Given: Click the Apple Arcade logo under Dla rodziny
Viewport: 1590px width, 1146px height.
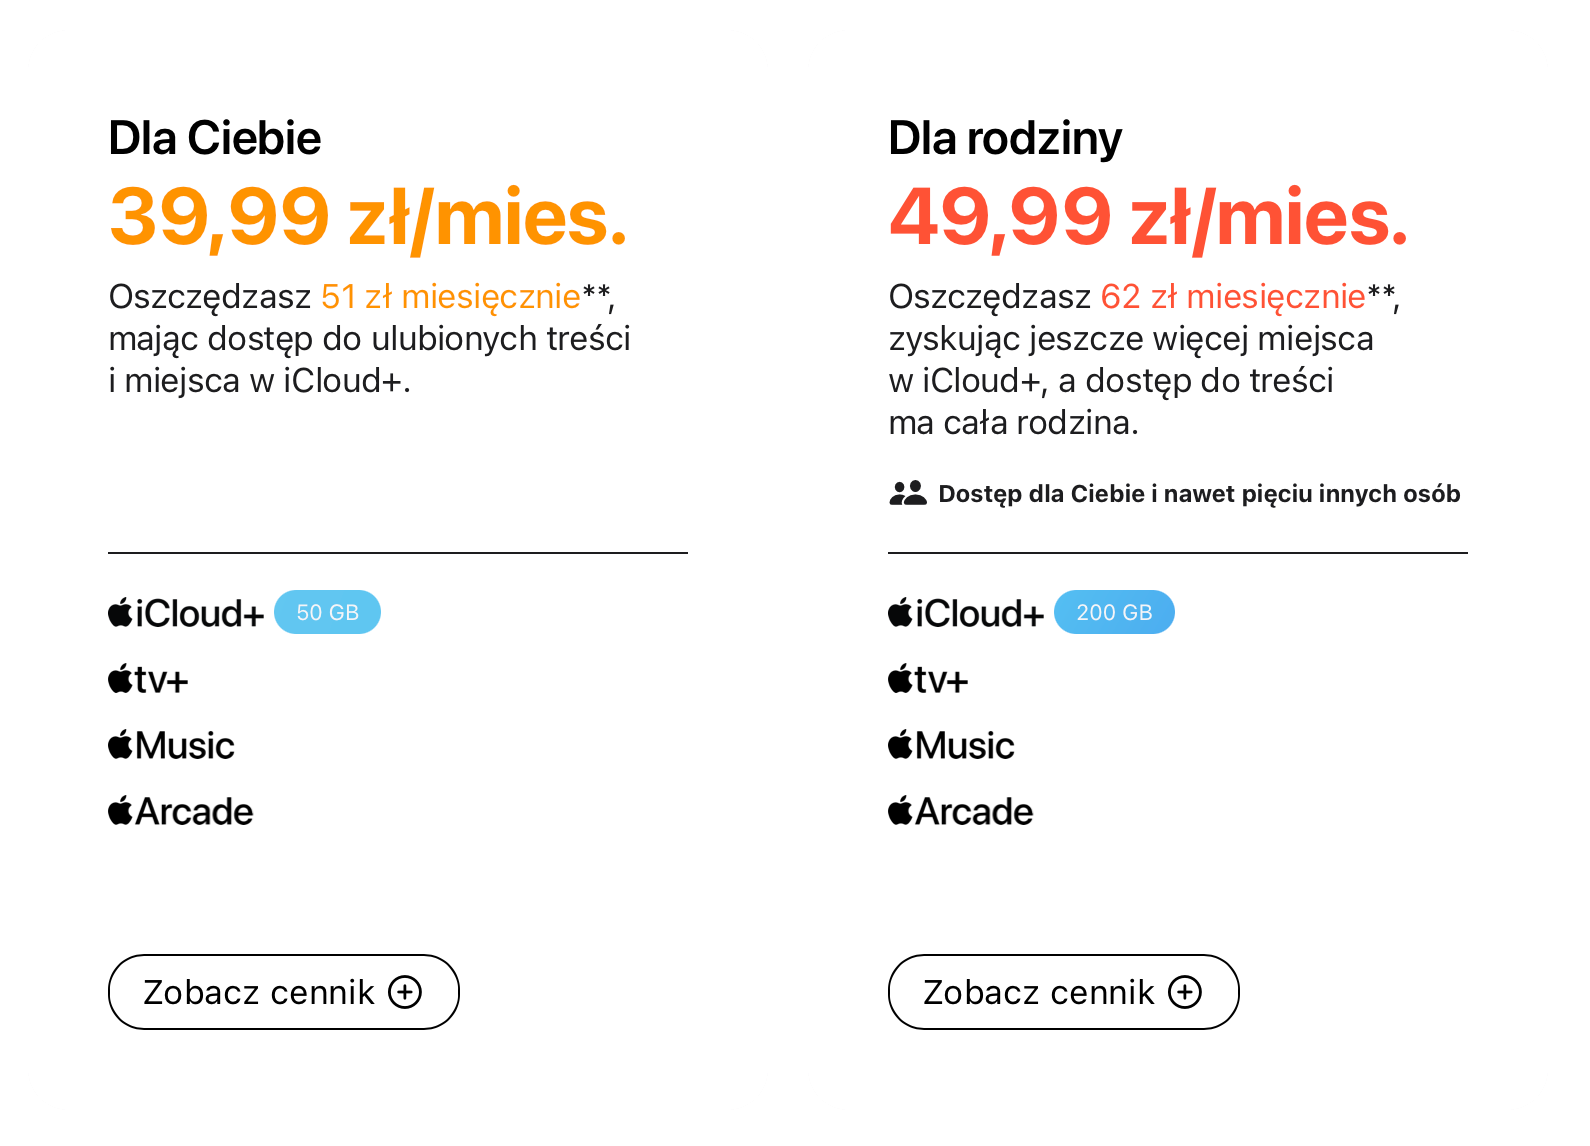Looking at the screenshot, I should [960, 811].
